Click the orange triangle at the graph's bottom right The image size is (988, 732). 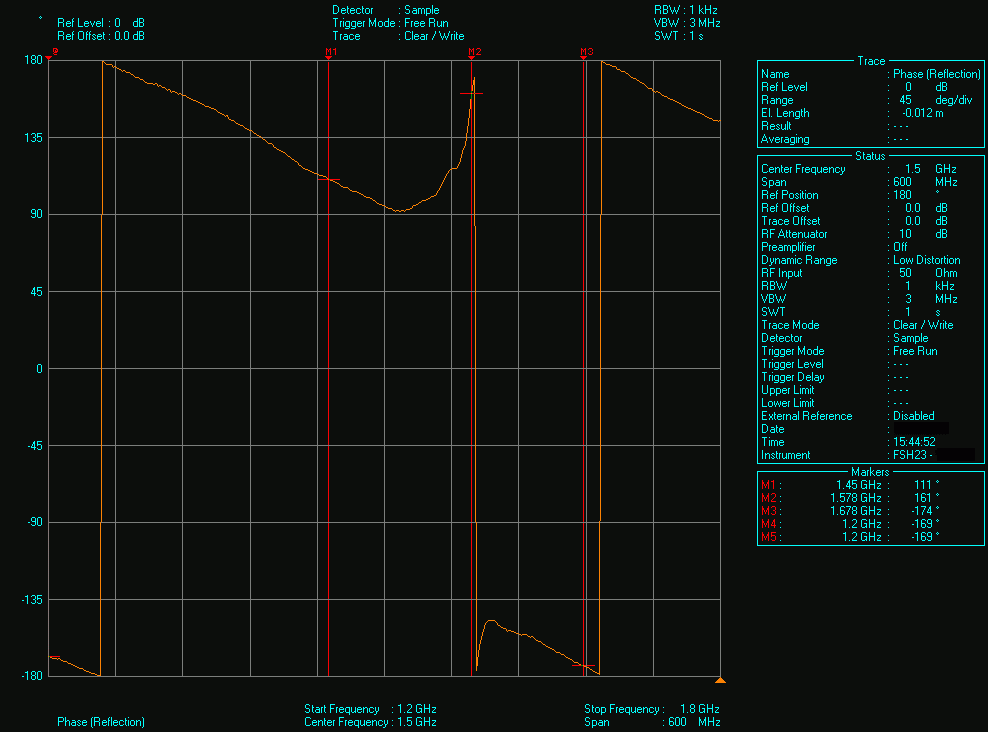[720, 680]
